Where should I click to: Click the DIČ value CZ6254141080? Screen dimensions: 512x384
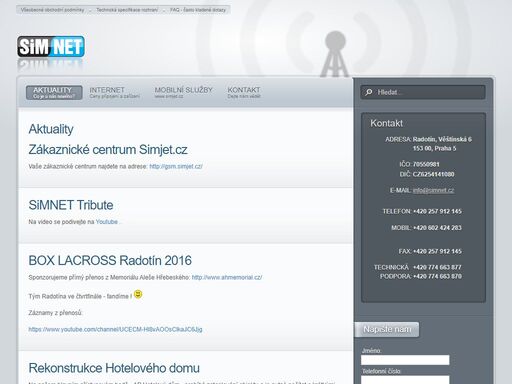point(433,174)
